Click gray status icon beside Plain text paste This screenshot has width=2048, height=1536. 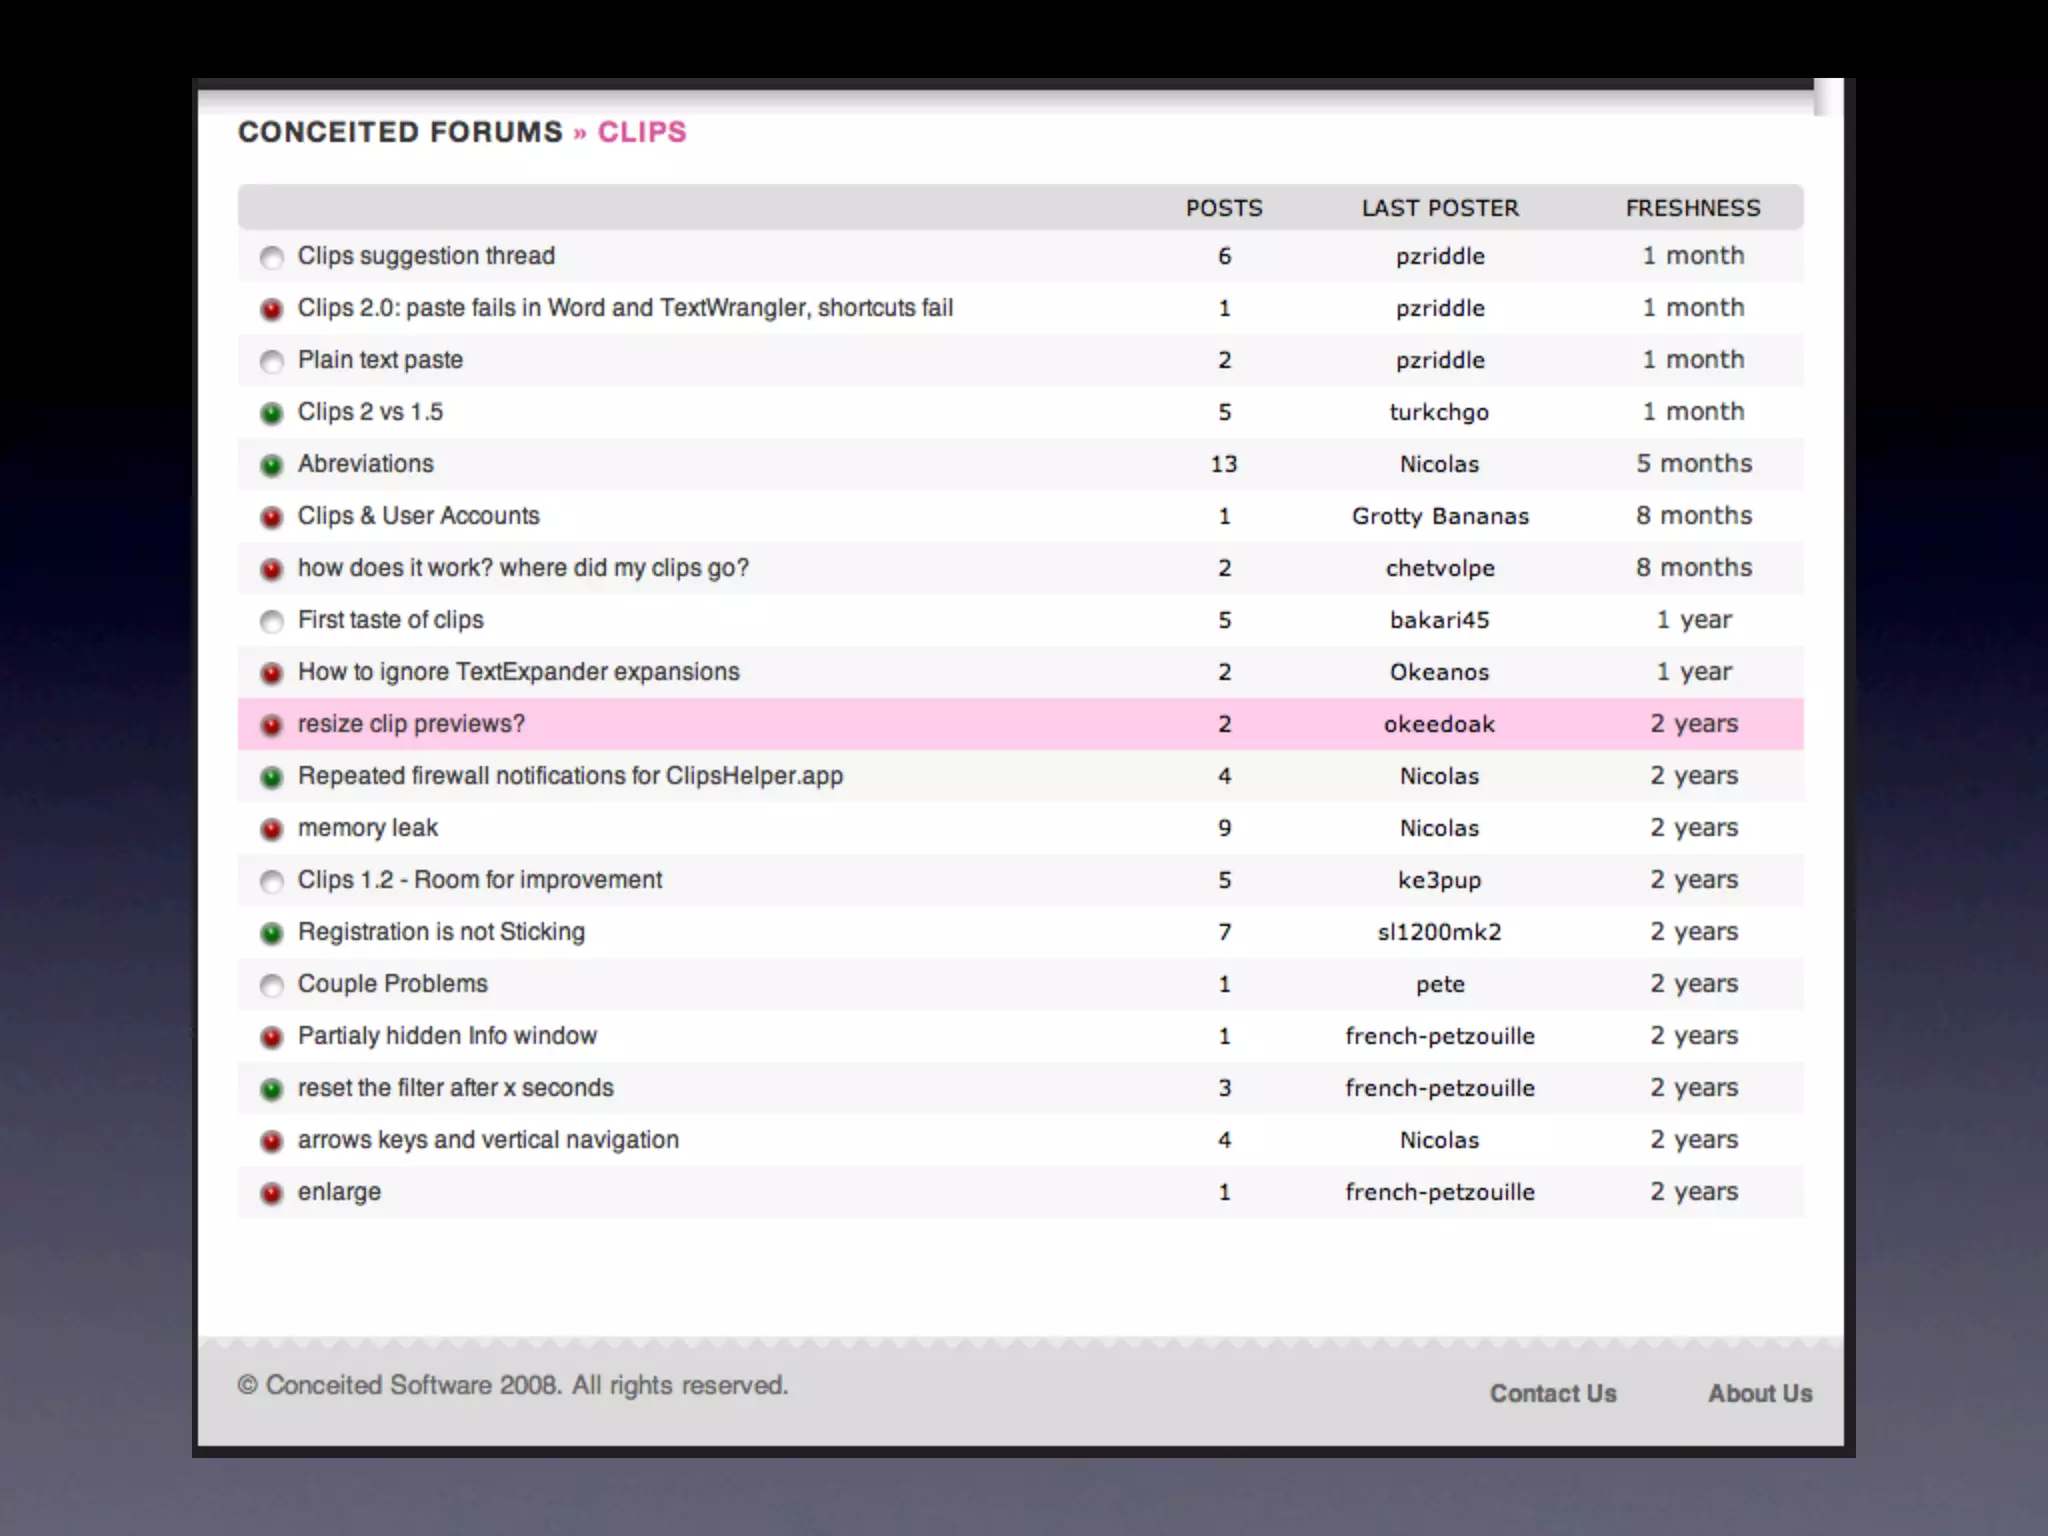(x=271, y=361)
